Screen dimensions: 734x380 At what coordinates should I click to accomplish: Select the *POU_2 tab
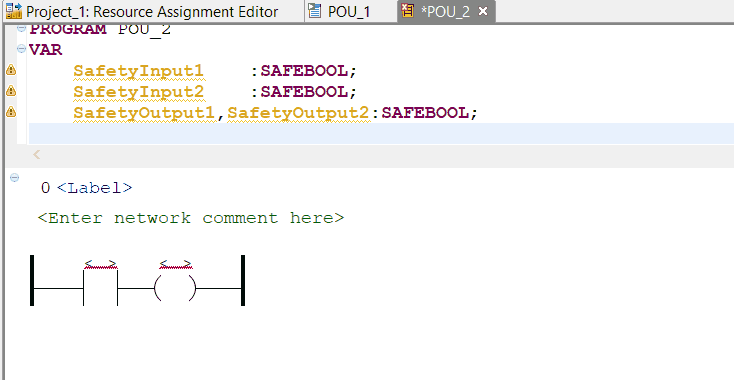pyautogui.click(x=445, y=11)
